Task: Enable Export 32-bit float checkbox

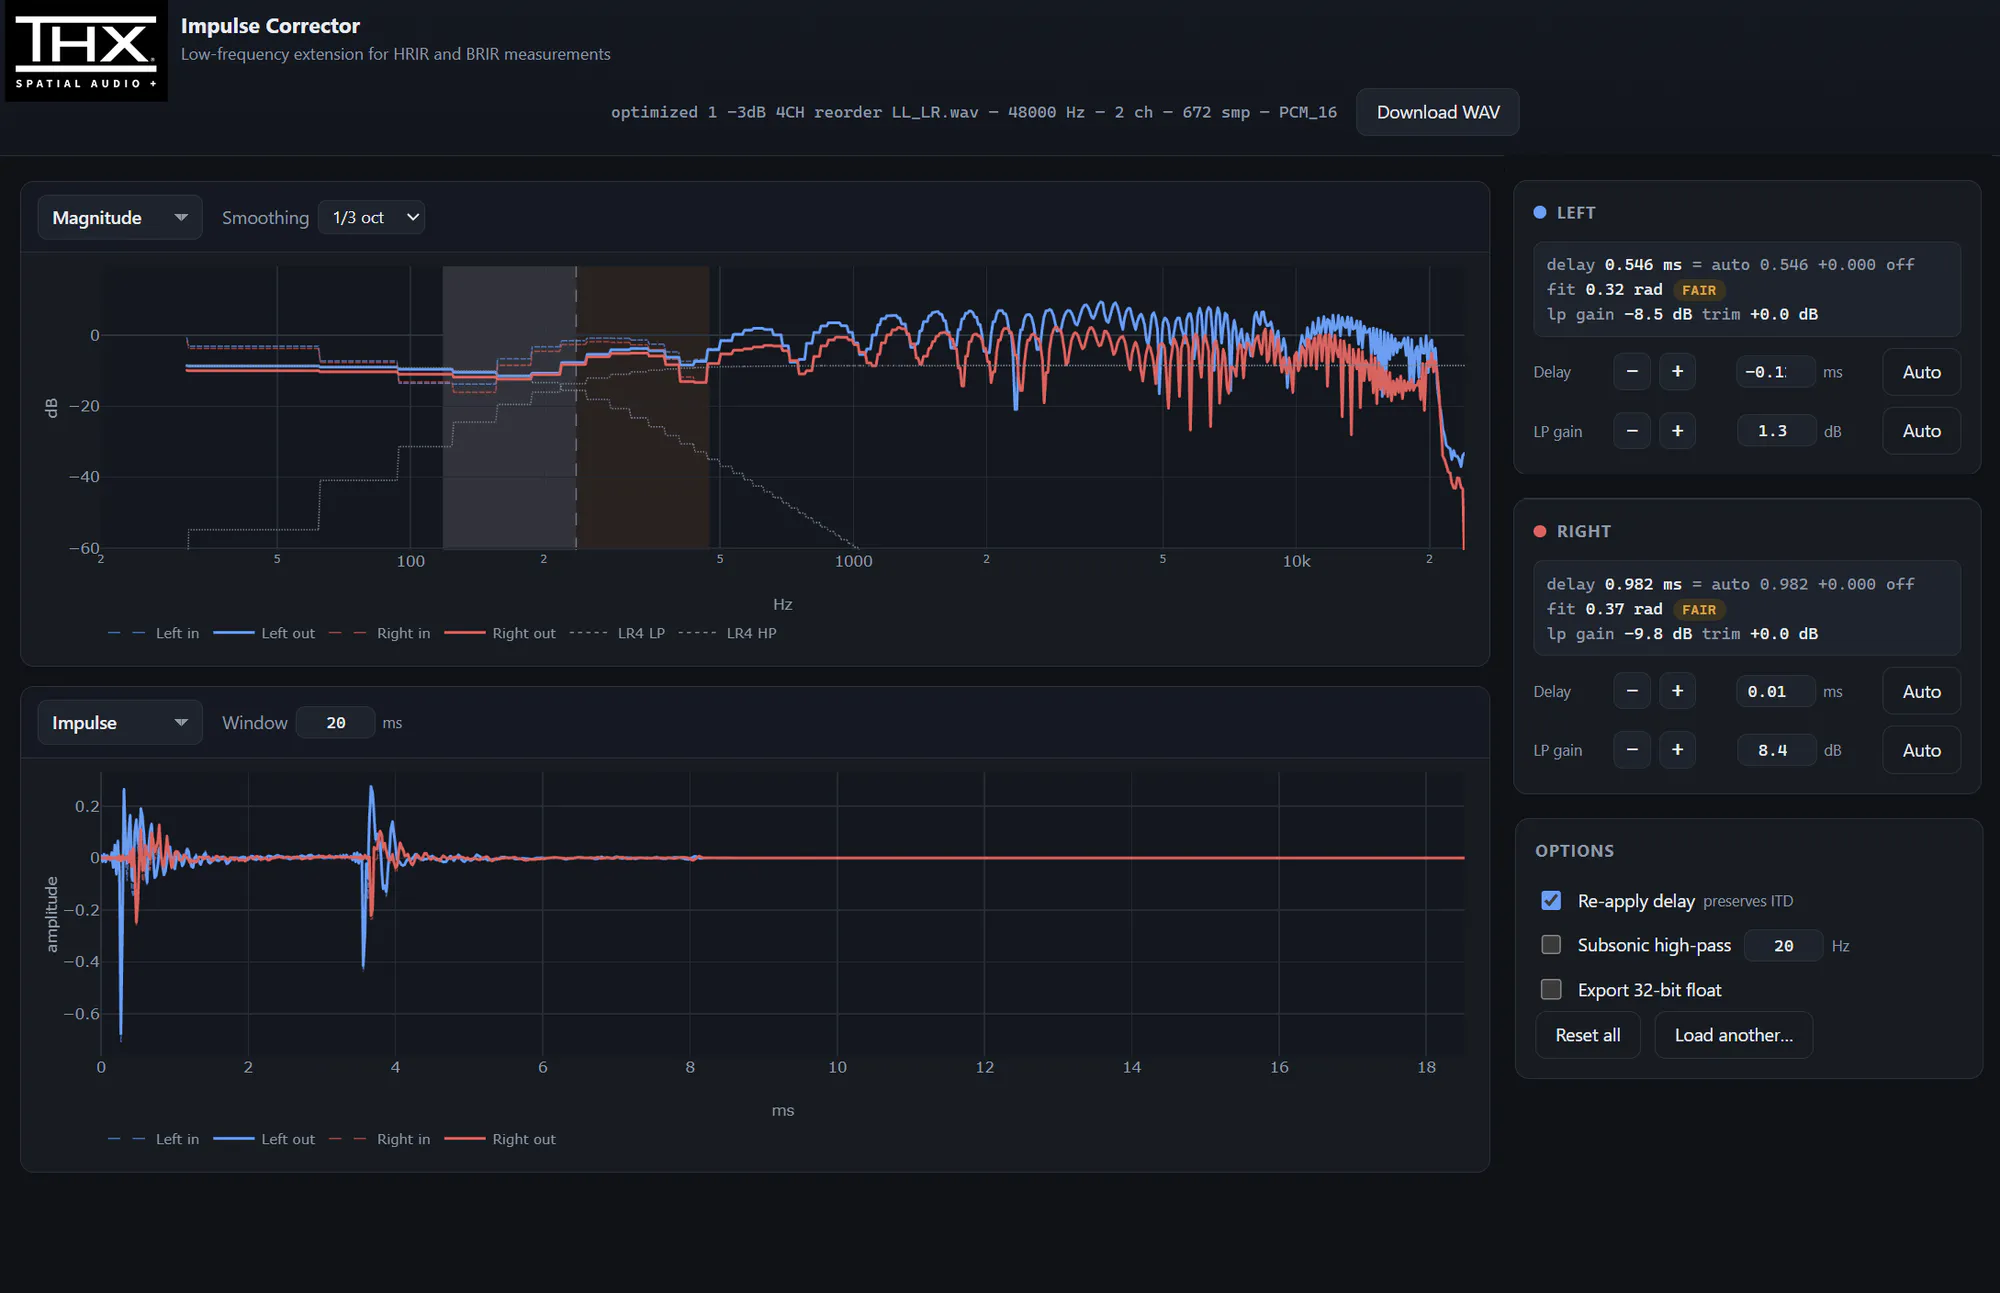Action: coord(1551,989)
